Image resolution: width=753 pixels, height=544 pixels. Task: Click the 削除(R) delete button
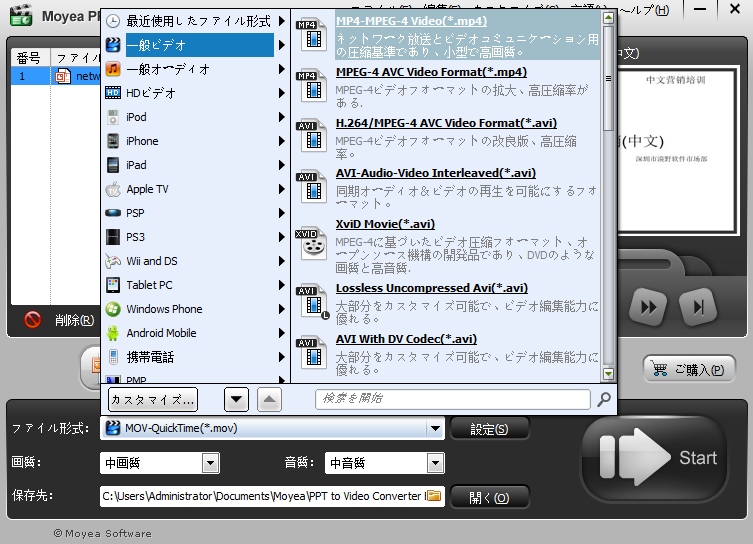coord(60,320)
